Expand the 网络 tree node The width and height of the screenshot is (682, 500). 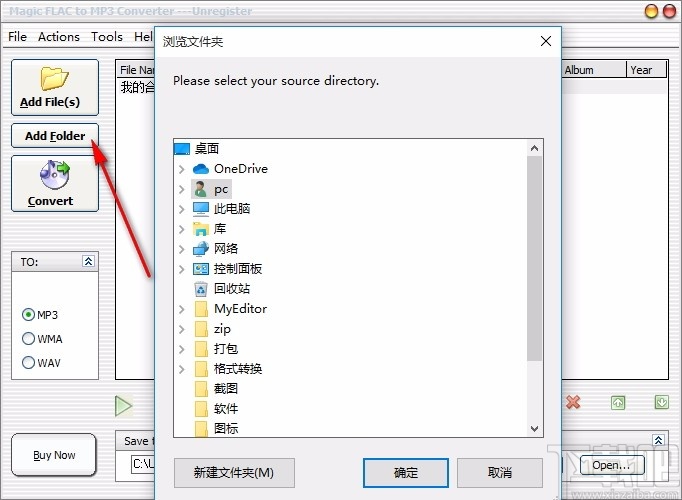point(182,249)
